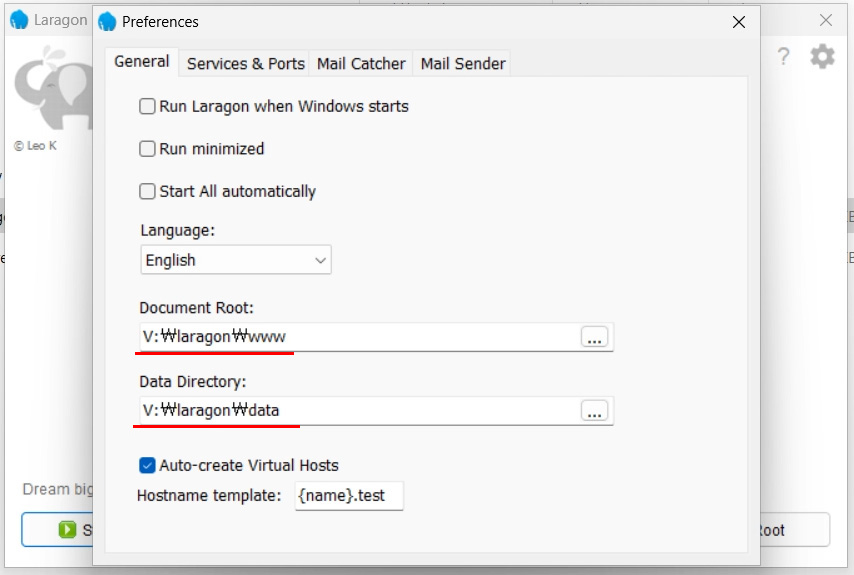Click the Preferences window title icon

coord(107,22)
